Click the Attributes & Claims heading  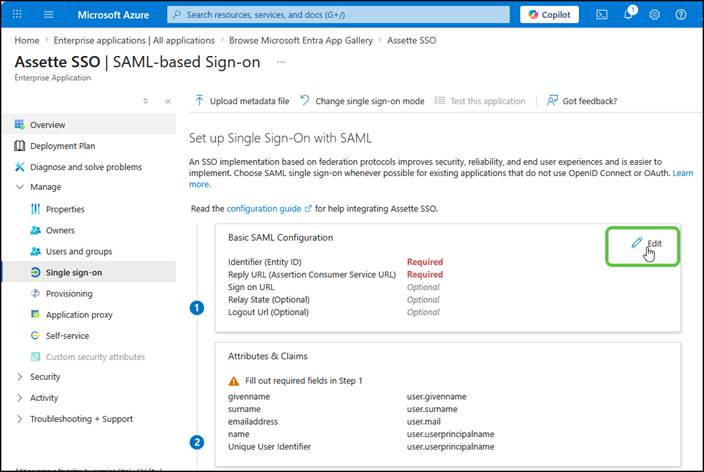coord(268,356)
